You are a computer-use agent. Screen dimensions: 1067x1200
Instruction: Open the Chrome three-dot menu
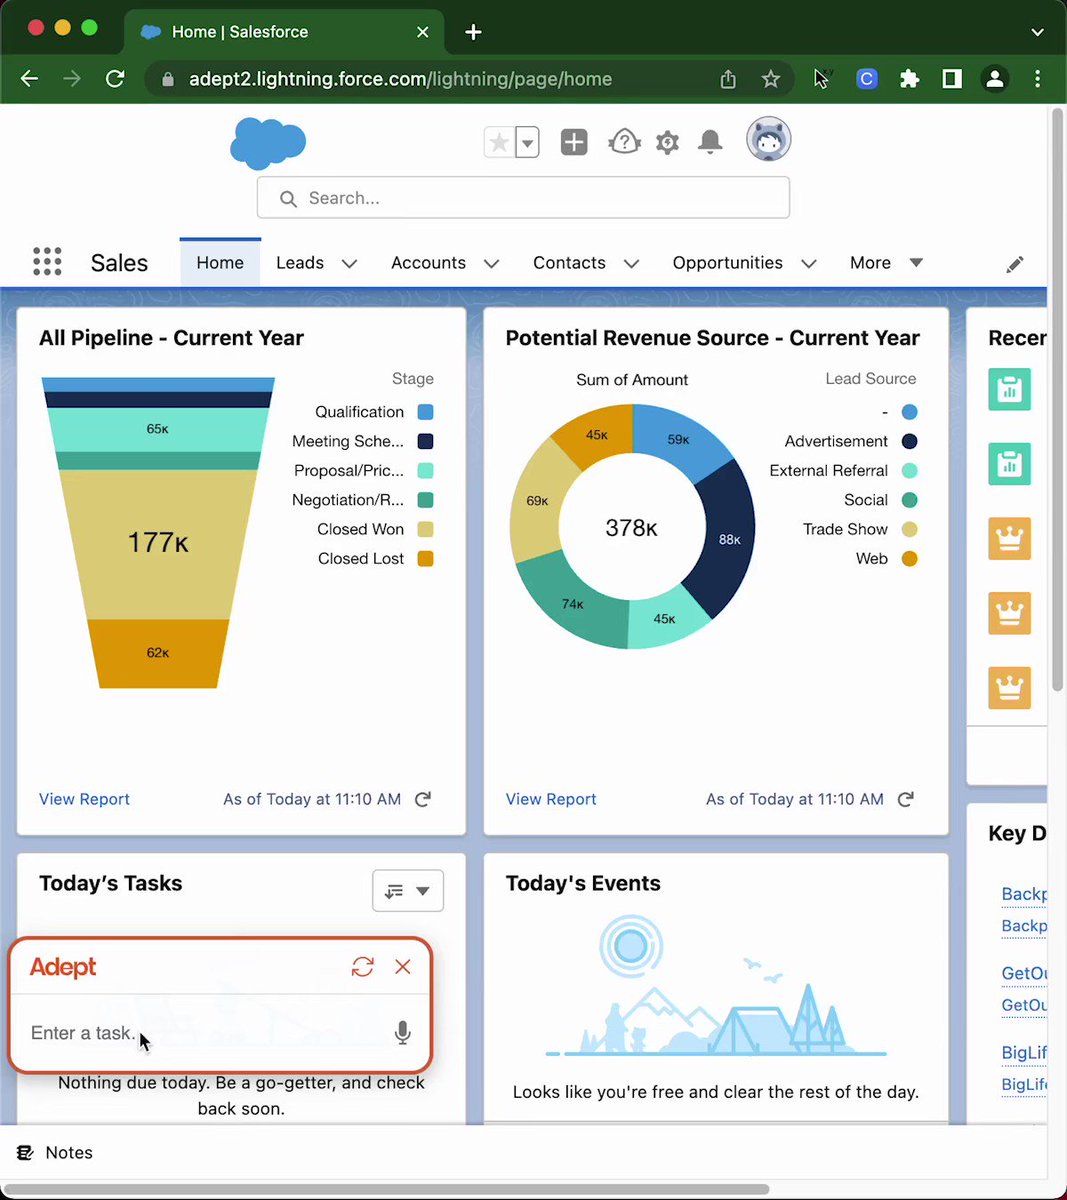[1037, 79]
